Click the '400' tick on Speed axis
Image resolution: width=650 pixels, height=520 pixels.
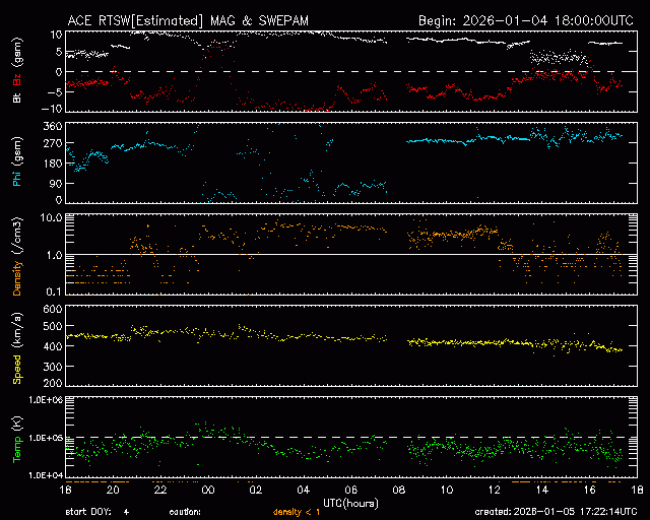tap(53, 346)
